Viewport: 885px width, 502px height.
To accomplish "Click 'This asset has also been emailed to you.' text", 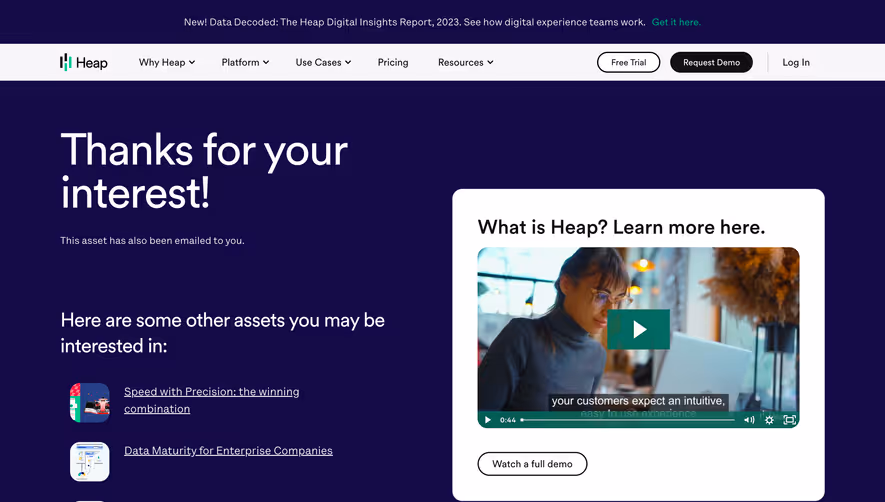I will 152,241.
